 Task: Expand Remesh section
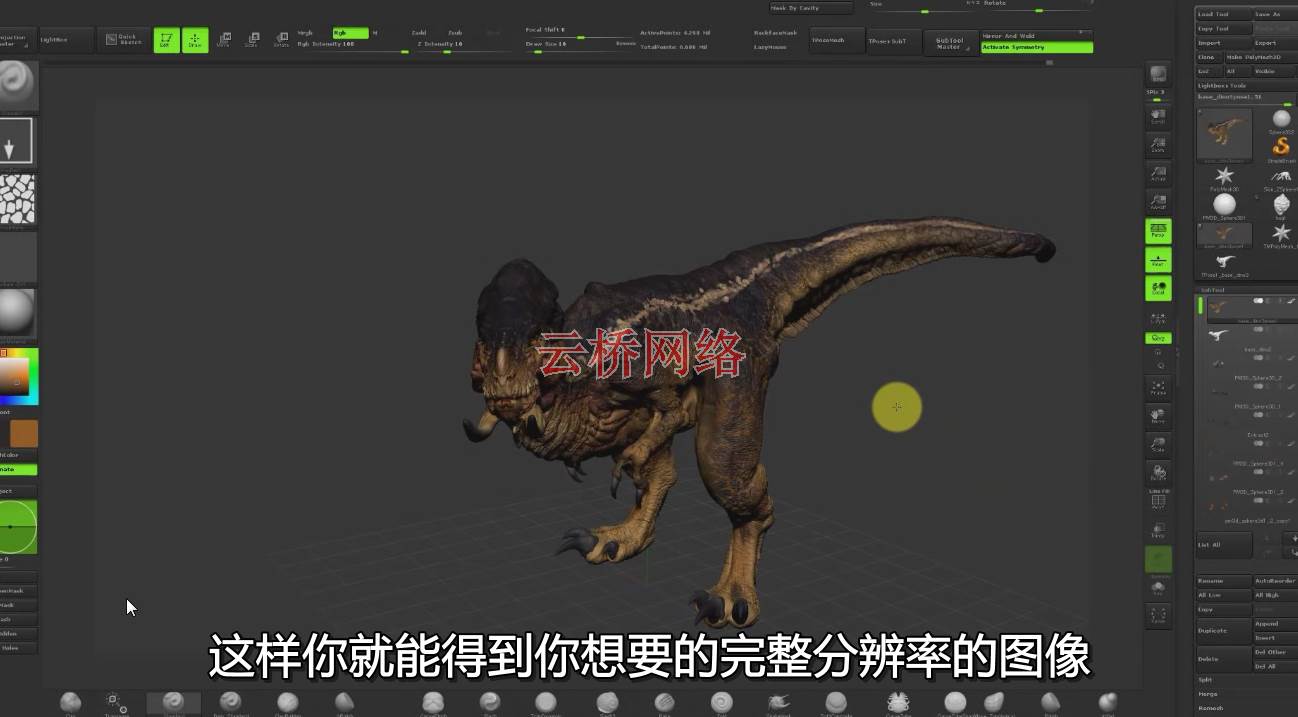click(x=1210, y=708)
